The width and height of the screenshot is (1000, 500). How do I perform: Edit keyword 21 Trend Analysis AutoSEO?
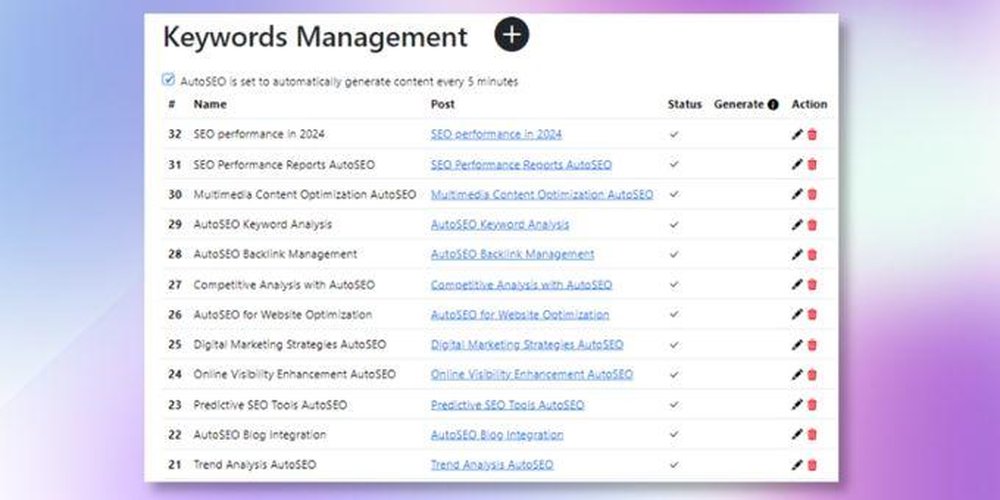point(797,465)
